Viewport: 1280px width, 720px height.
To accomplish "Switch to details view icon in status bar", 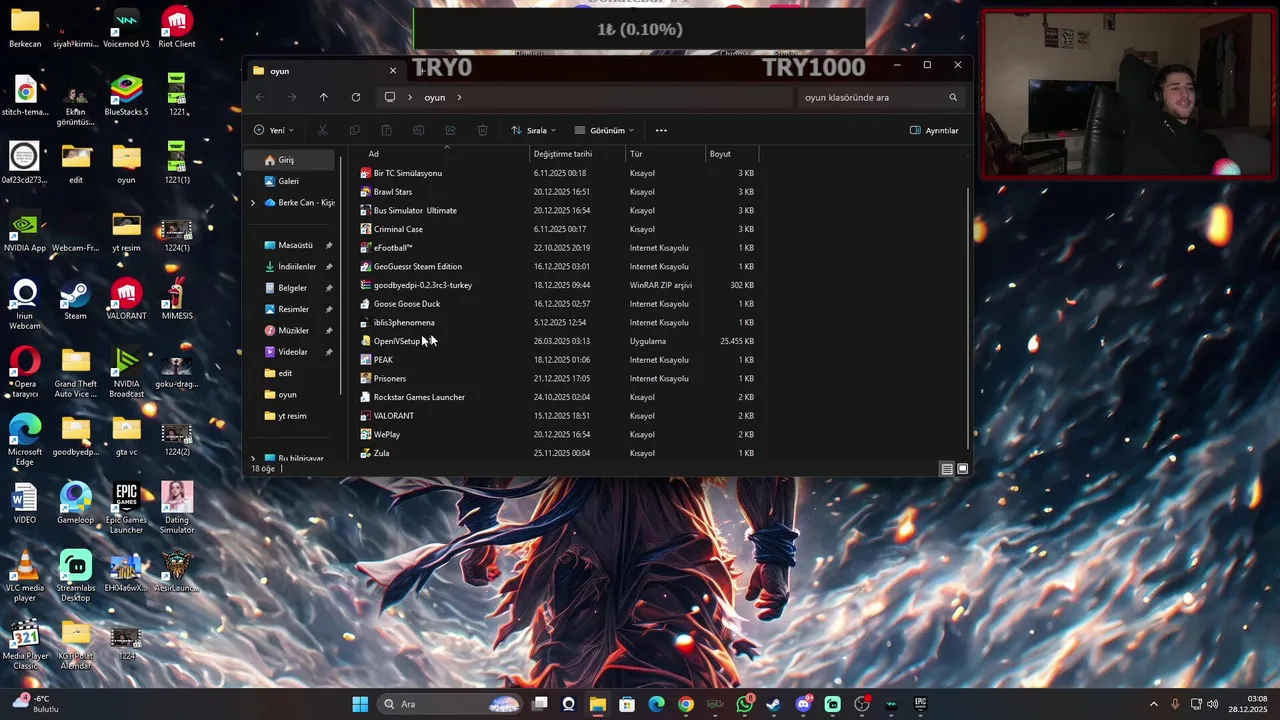I will coord(947,469).
